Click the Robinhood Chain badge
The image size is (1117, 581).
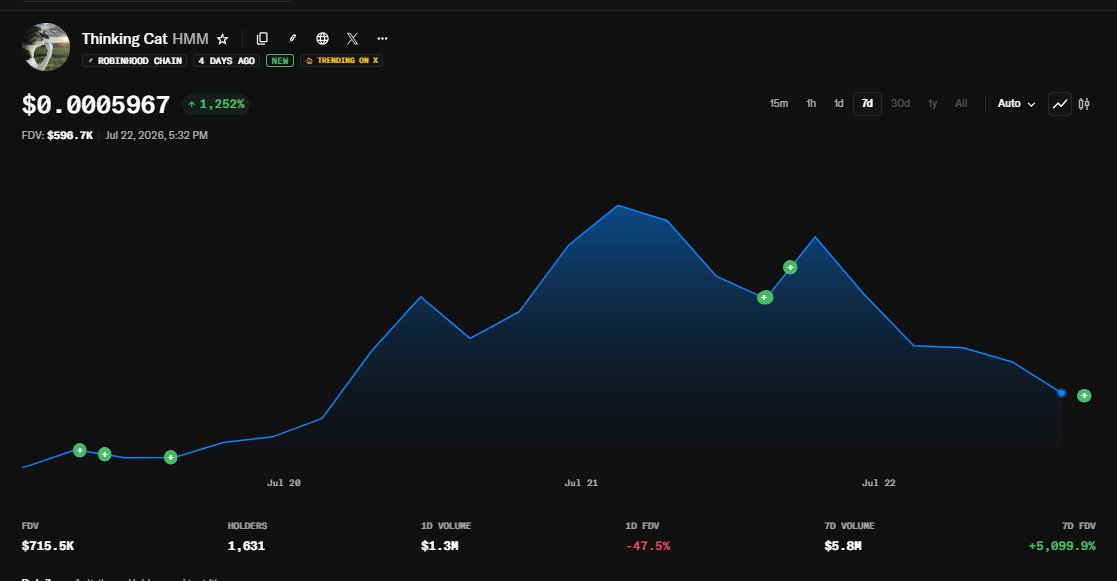[x=134, y=61]
